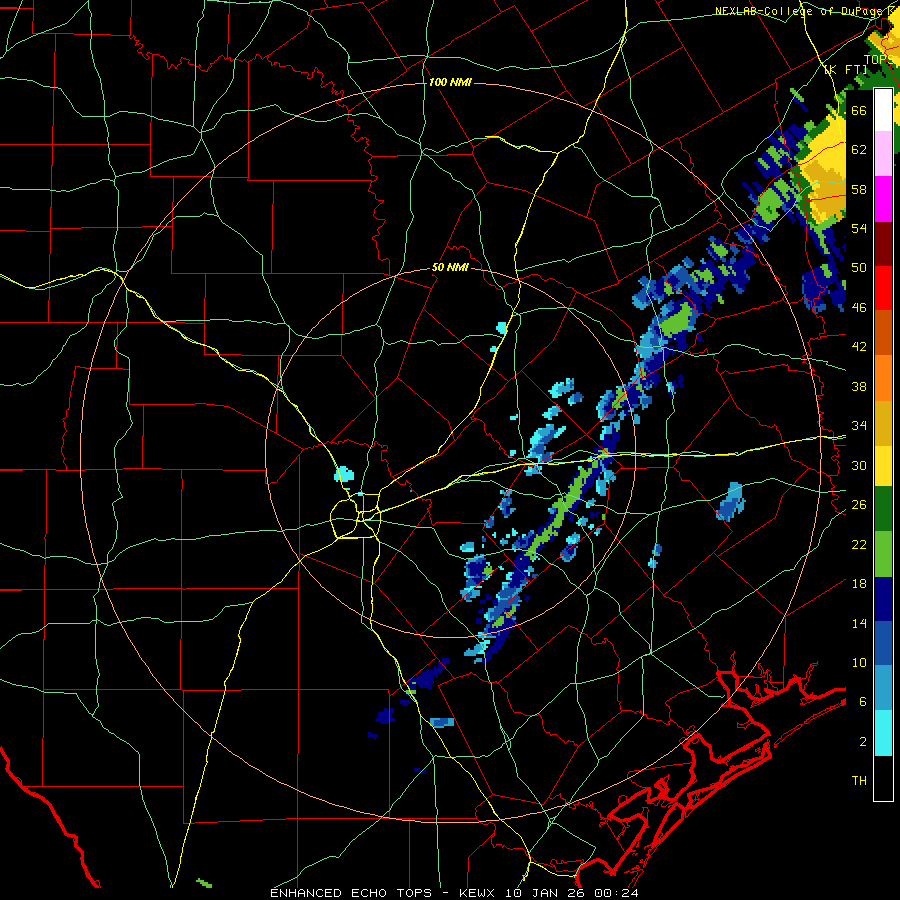
Task: Click the '10' legend value
Action: tap(859, 662)
